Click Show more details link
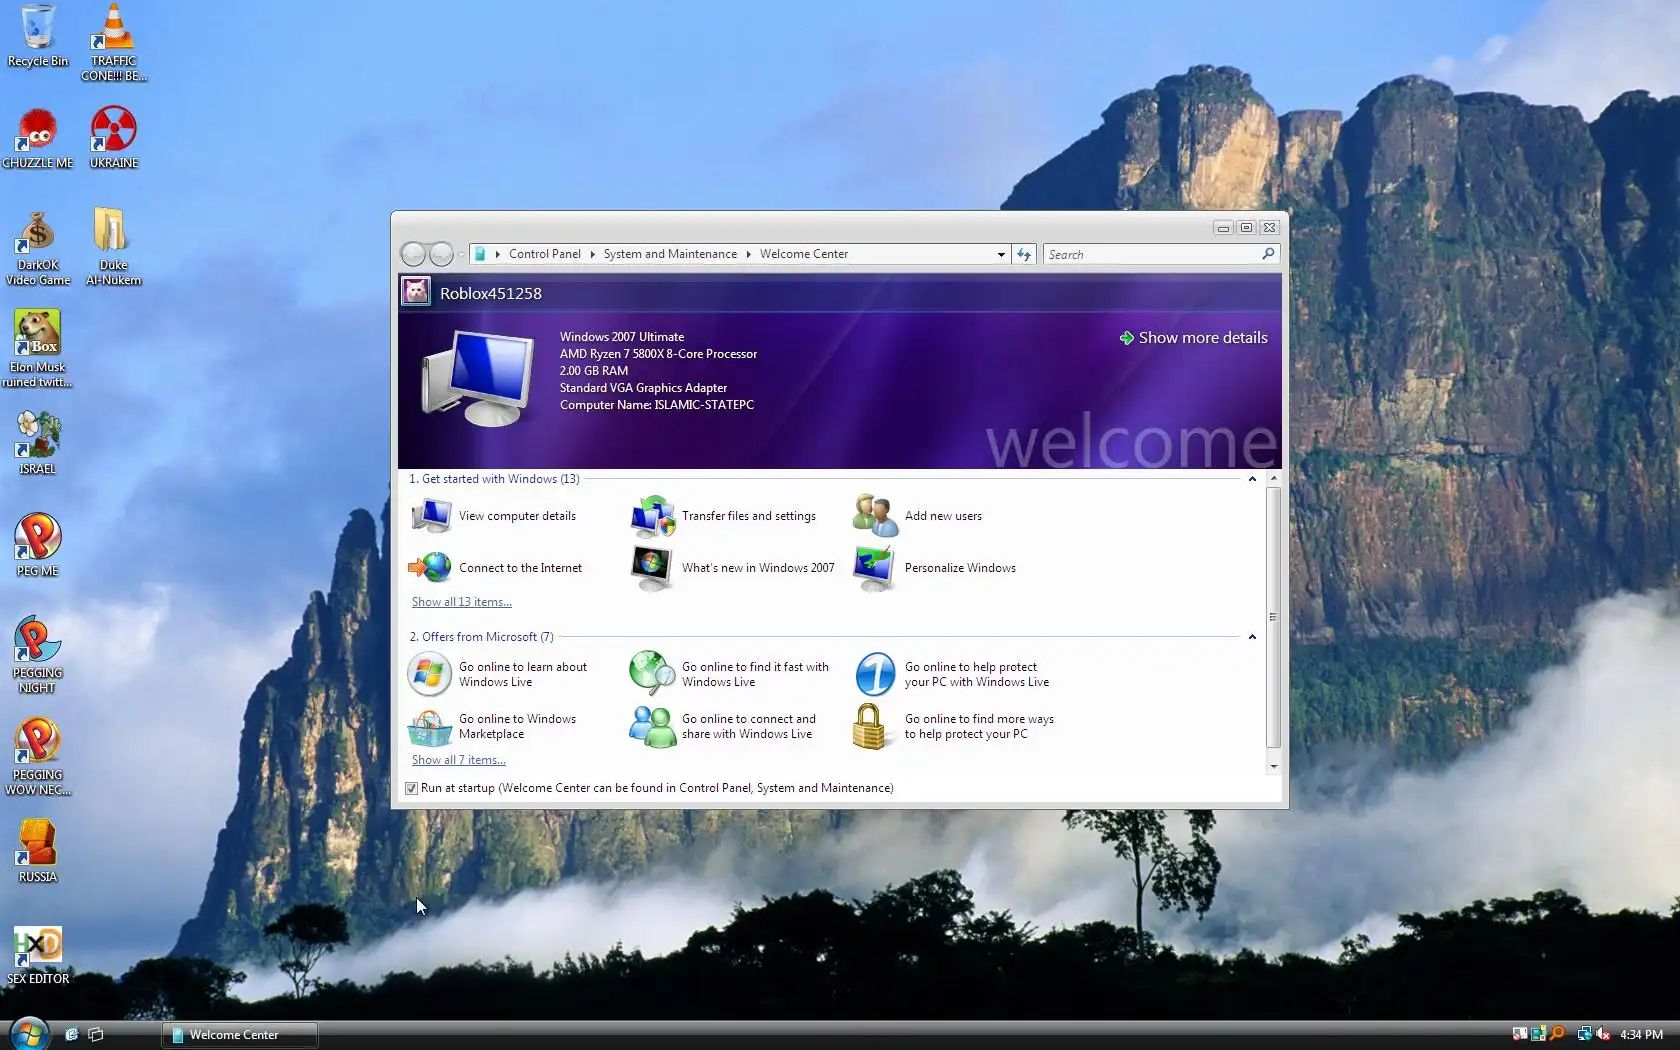Viewport: 1680px width, 1050px height. 1194,338
